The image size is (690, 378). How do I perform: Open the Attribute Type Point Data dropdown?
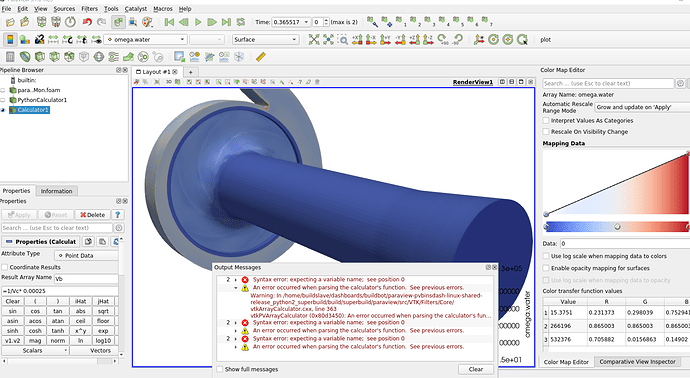coord(86,256)
